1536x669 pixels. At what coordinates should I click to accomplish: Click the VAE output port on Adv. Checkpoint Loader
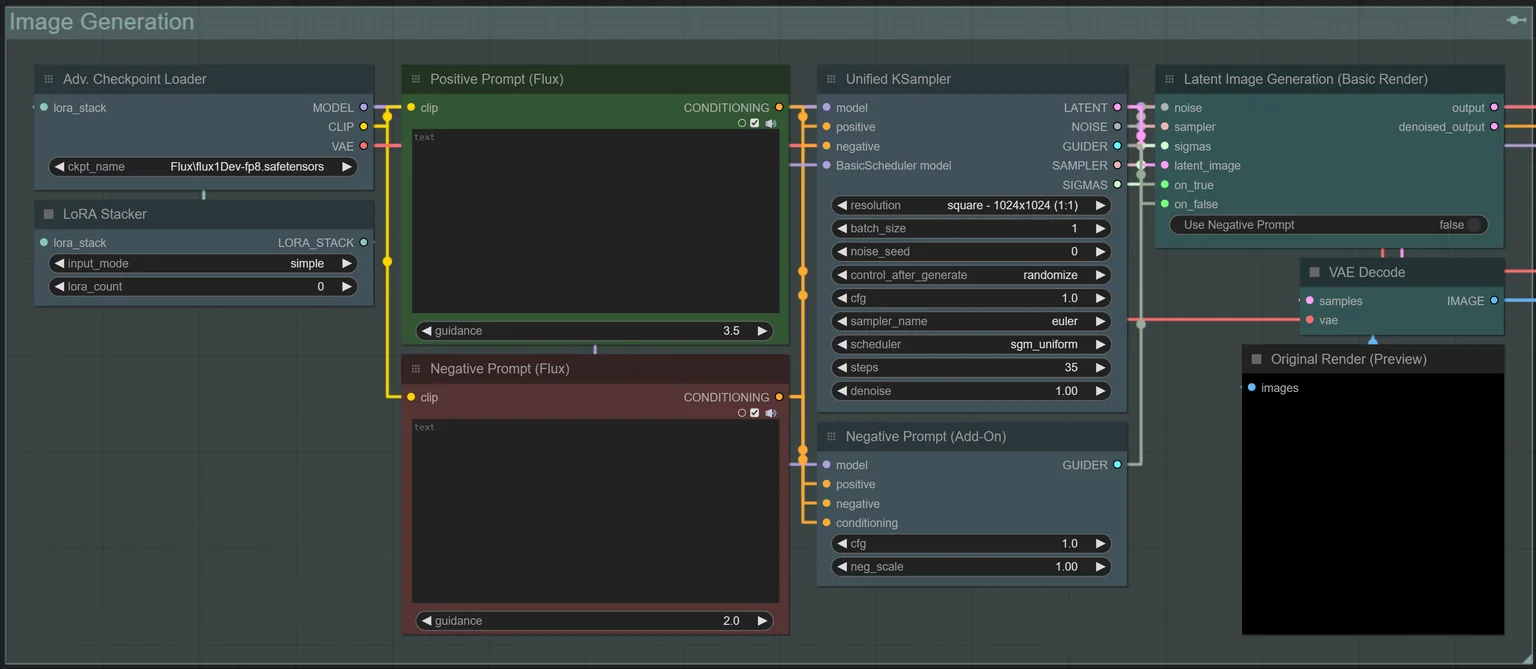point(363,146)
